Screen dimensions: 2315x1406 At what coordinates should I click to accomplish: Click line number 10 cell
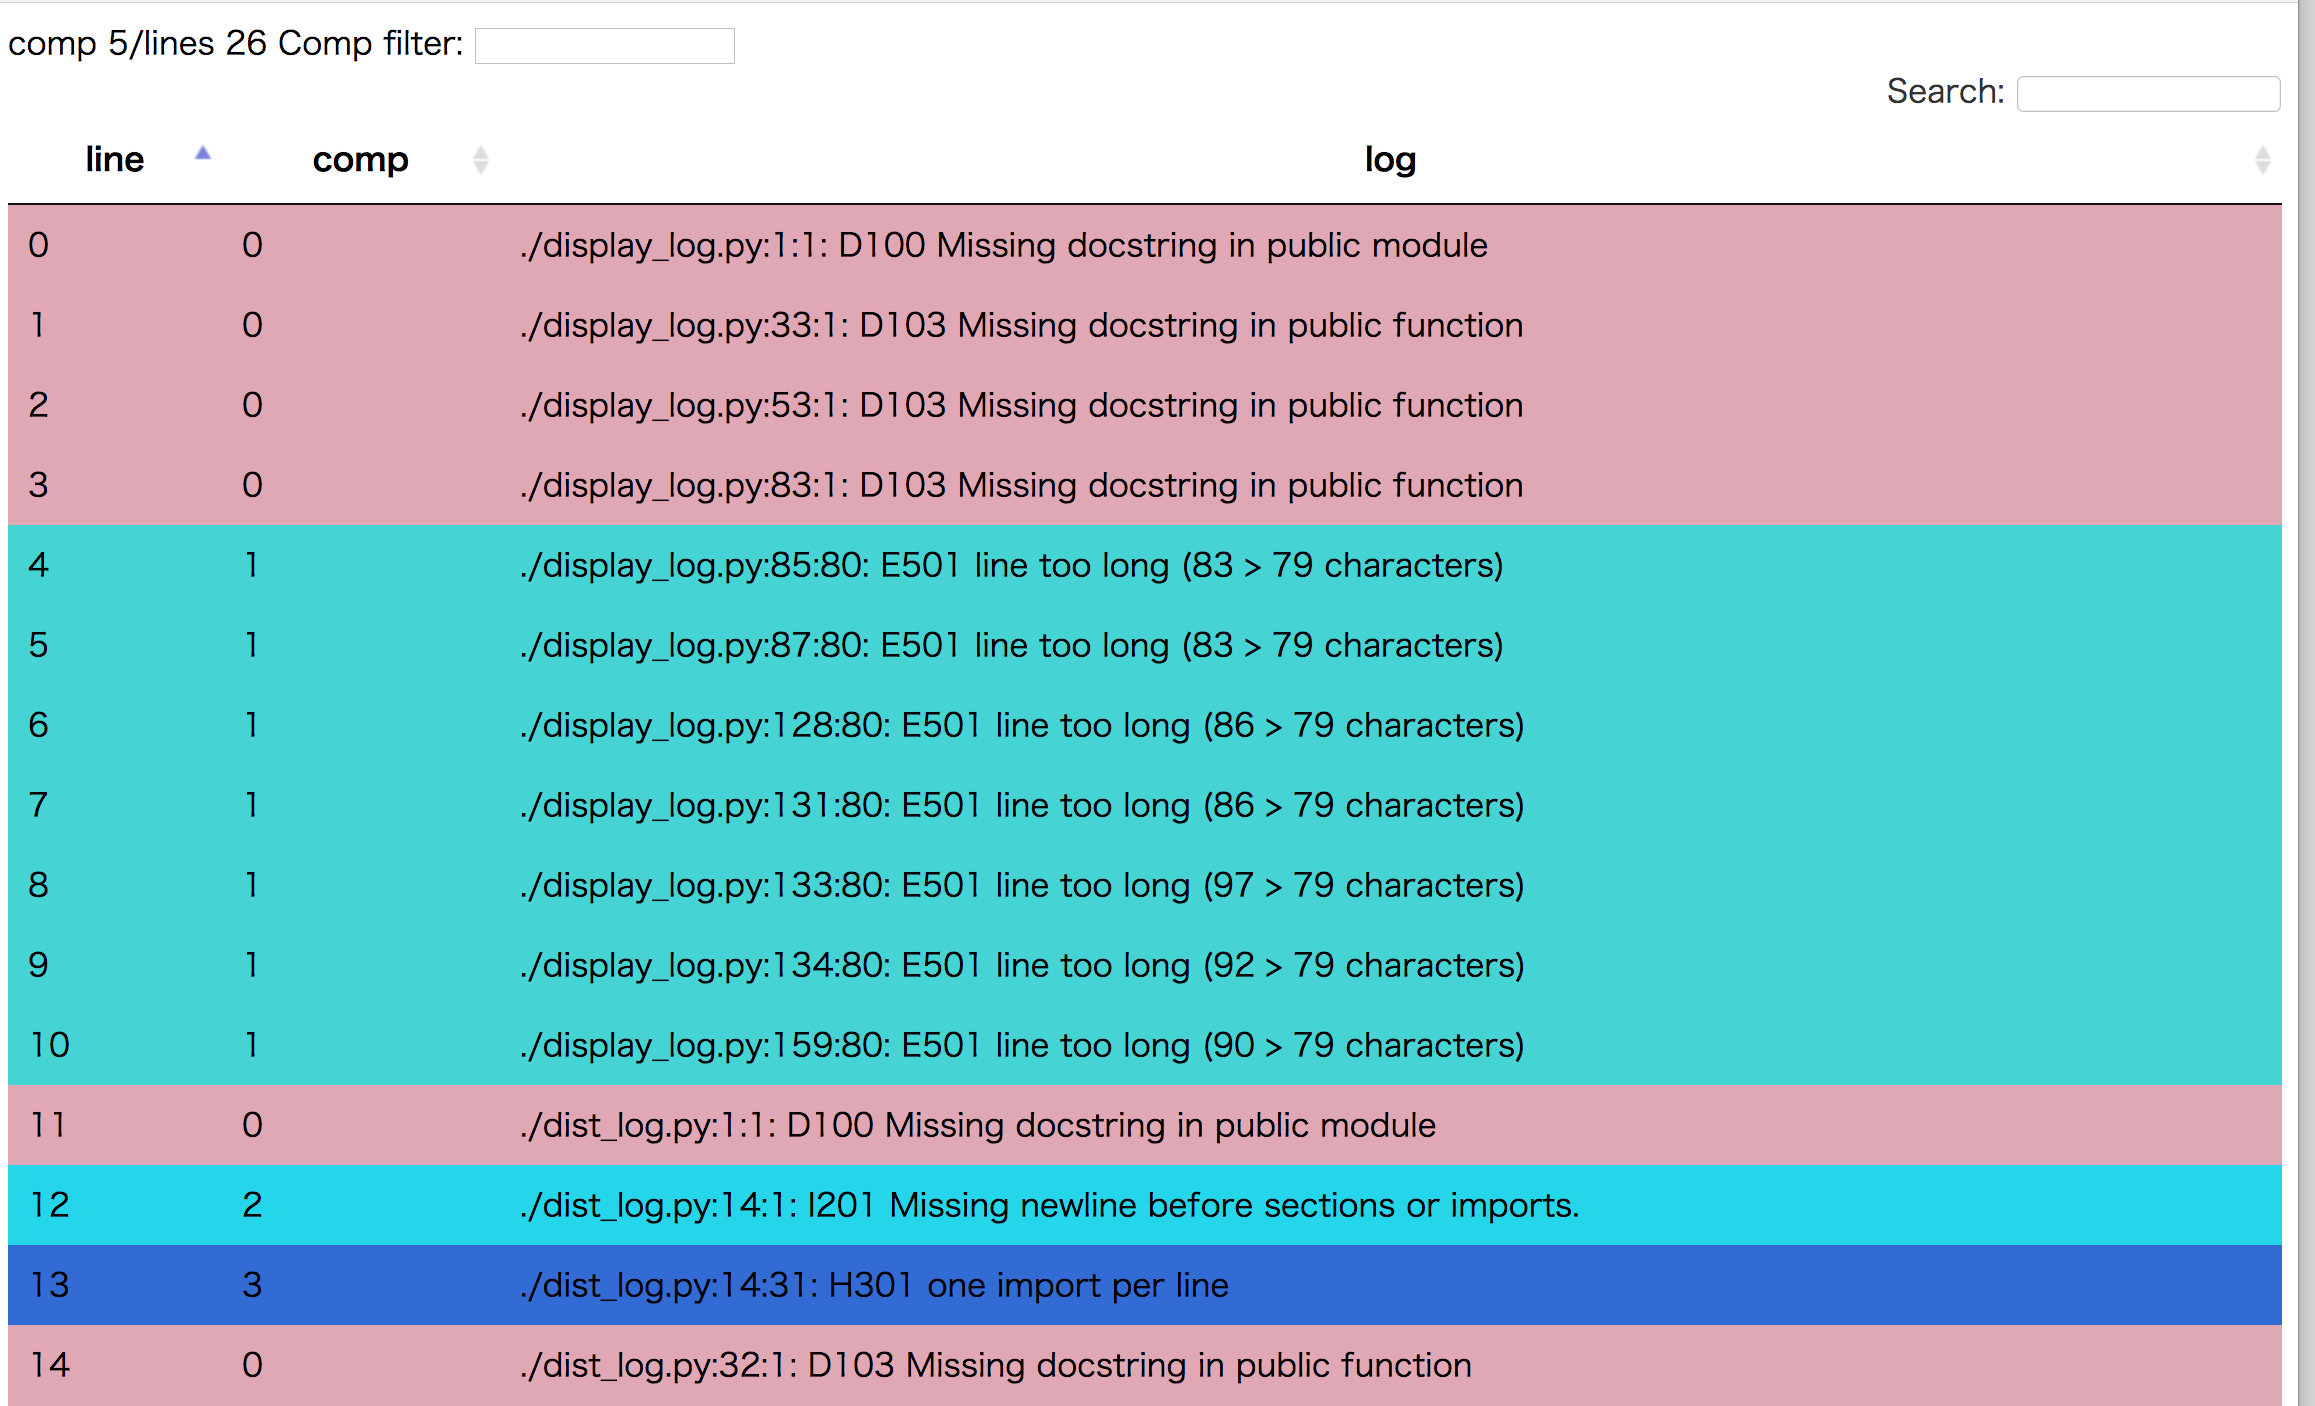(x=50, y=1045)
